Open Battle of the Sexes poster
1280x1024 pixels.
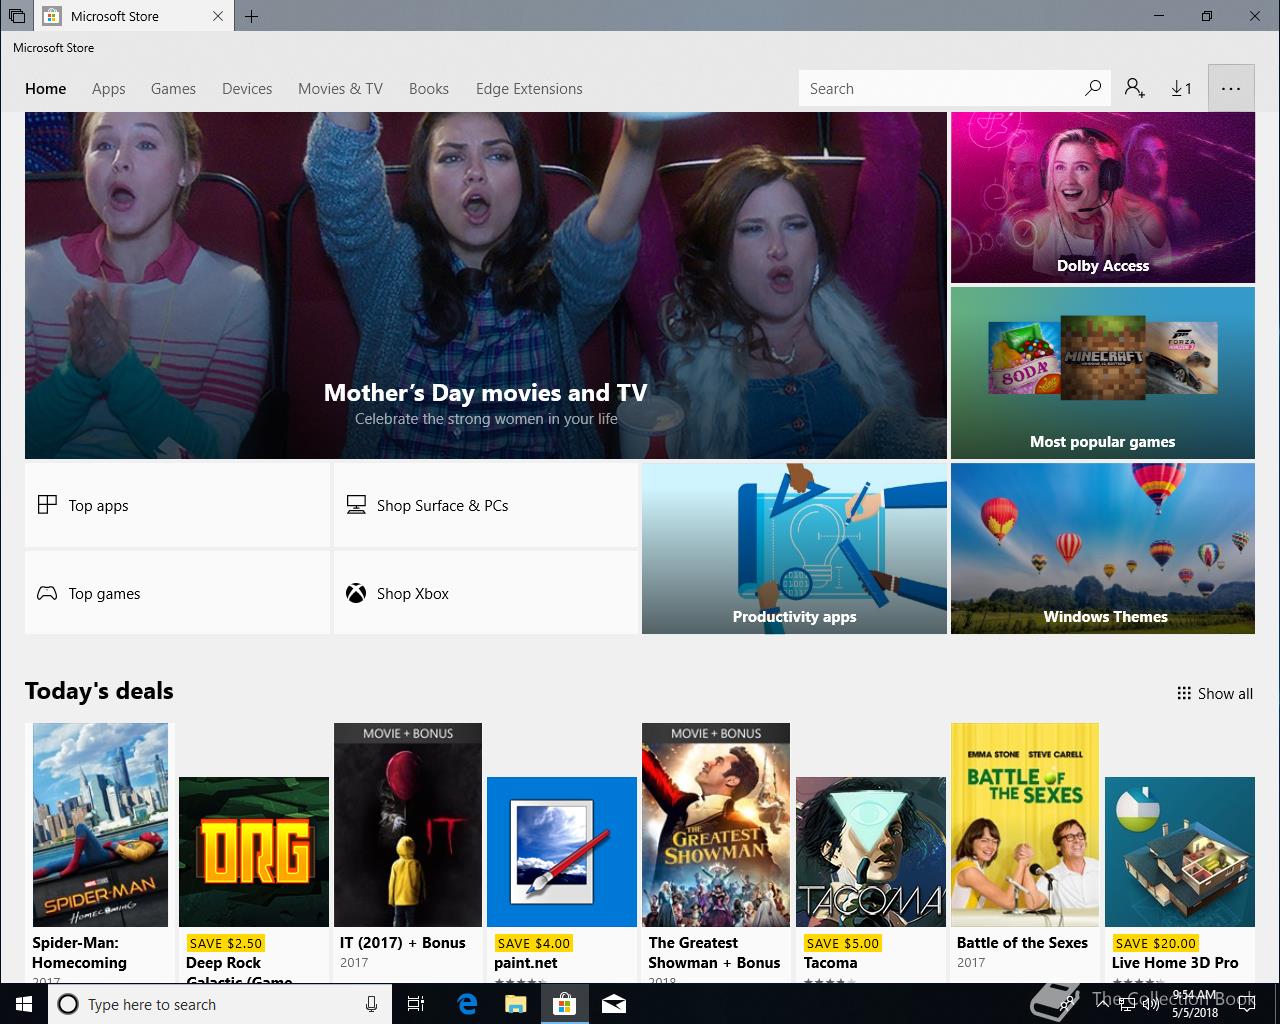coord(1025,825)
